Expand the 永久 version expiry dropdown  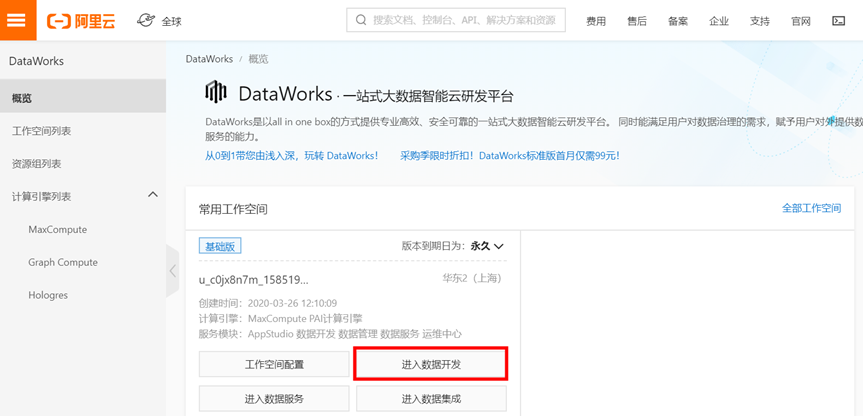(x=487, y=246)
